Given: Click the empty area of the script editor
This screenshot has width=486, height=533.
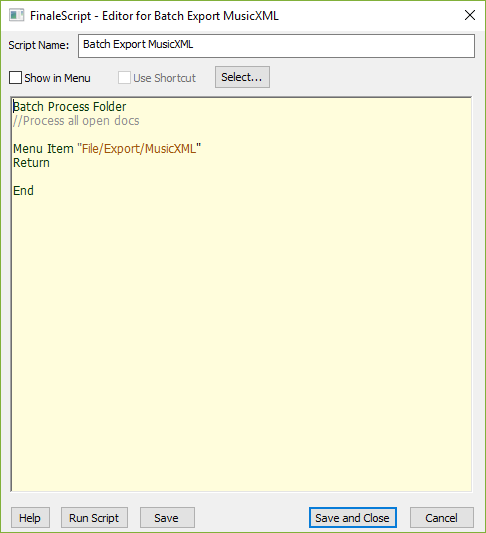Looking at the screenshot, I should click(241, 340).
